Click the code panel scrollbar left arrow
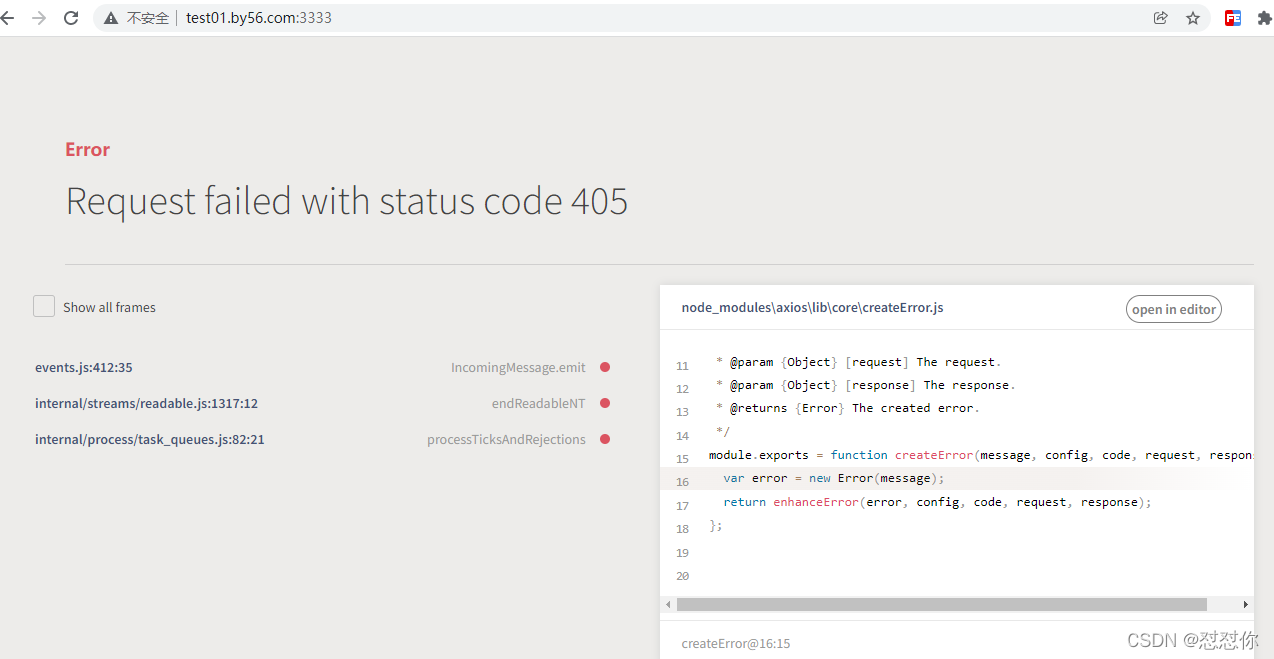Image resolution: width=1274 pixels, height=659 pixels. (668, 604)
